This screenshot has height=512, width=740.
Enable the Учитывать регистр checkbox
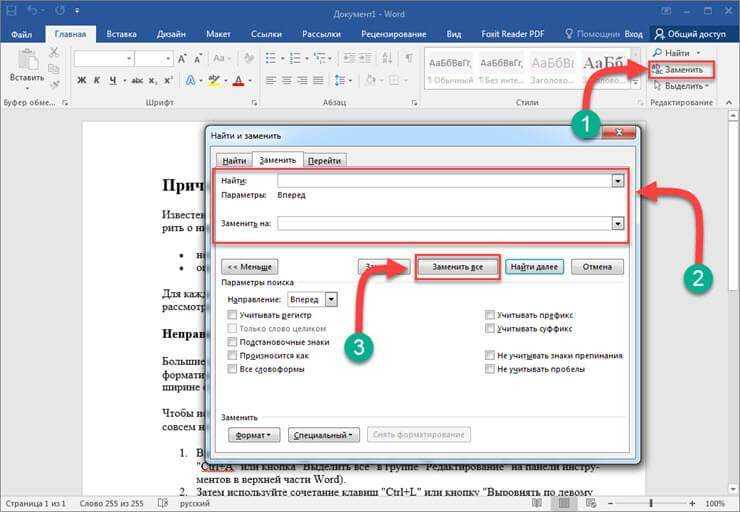tap(232, 315)
